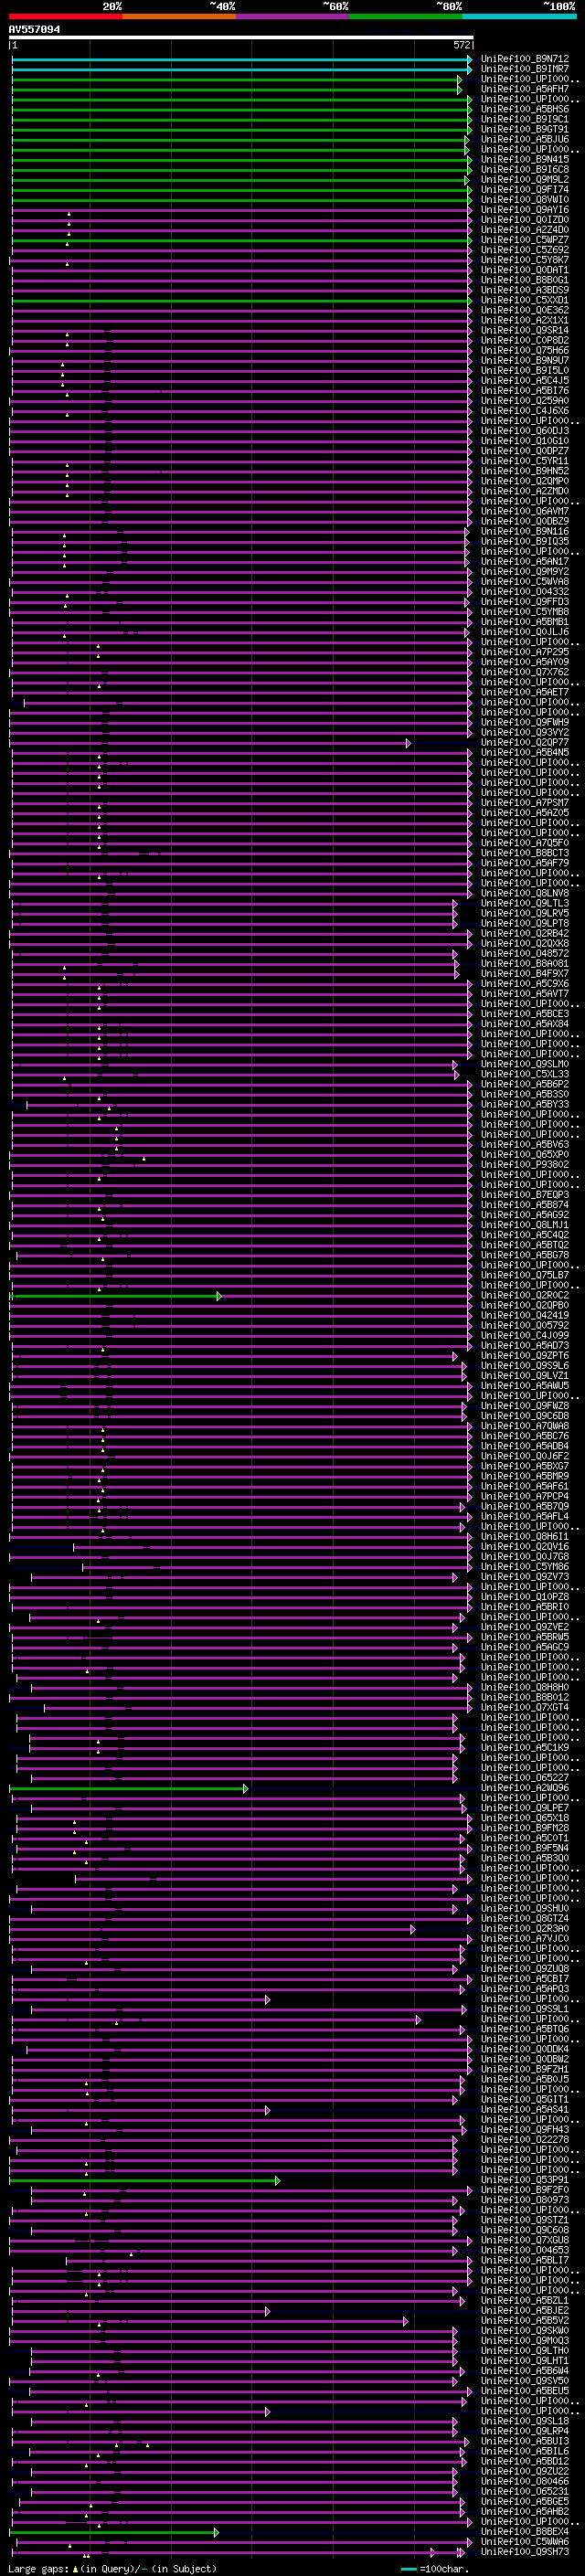Viewport: 585px width, 2576px height.
Task: Select hit label UniRef100_A7QWA8
Action: (525, 1426)
